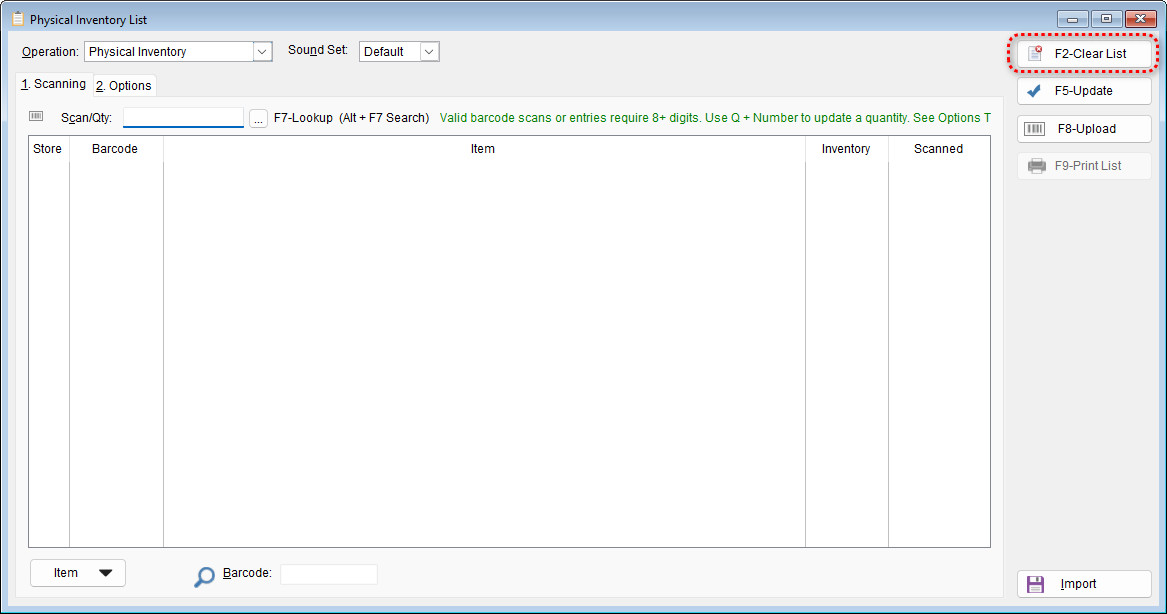Expand the Sound Set dropdown

tap(429, 52)
